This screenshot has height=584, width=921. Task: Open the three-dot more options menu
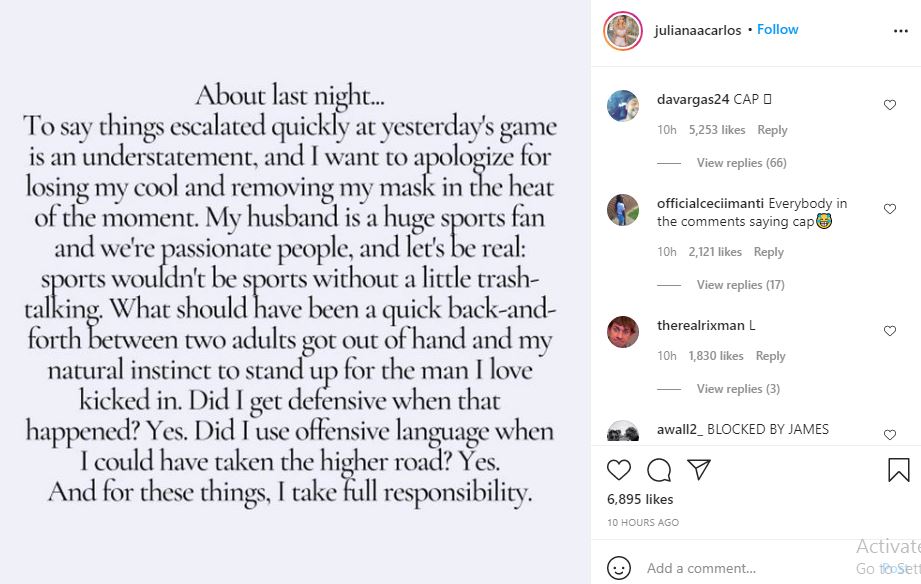[x=900, y=31]
